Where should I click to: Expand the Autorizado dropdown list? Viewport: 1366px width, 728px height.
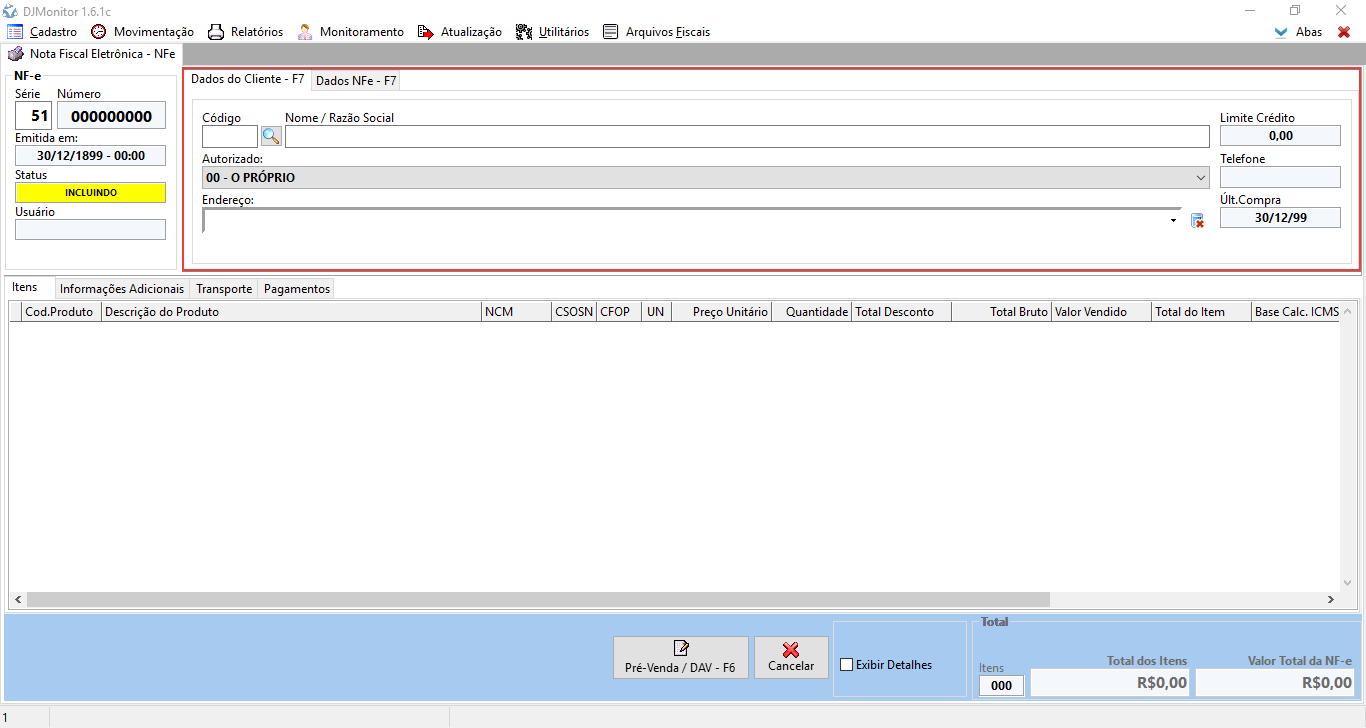[x=1201, y=178]
